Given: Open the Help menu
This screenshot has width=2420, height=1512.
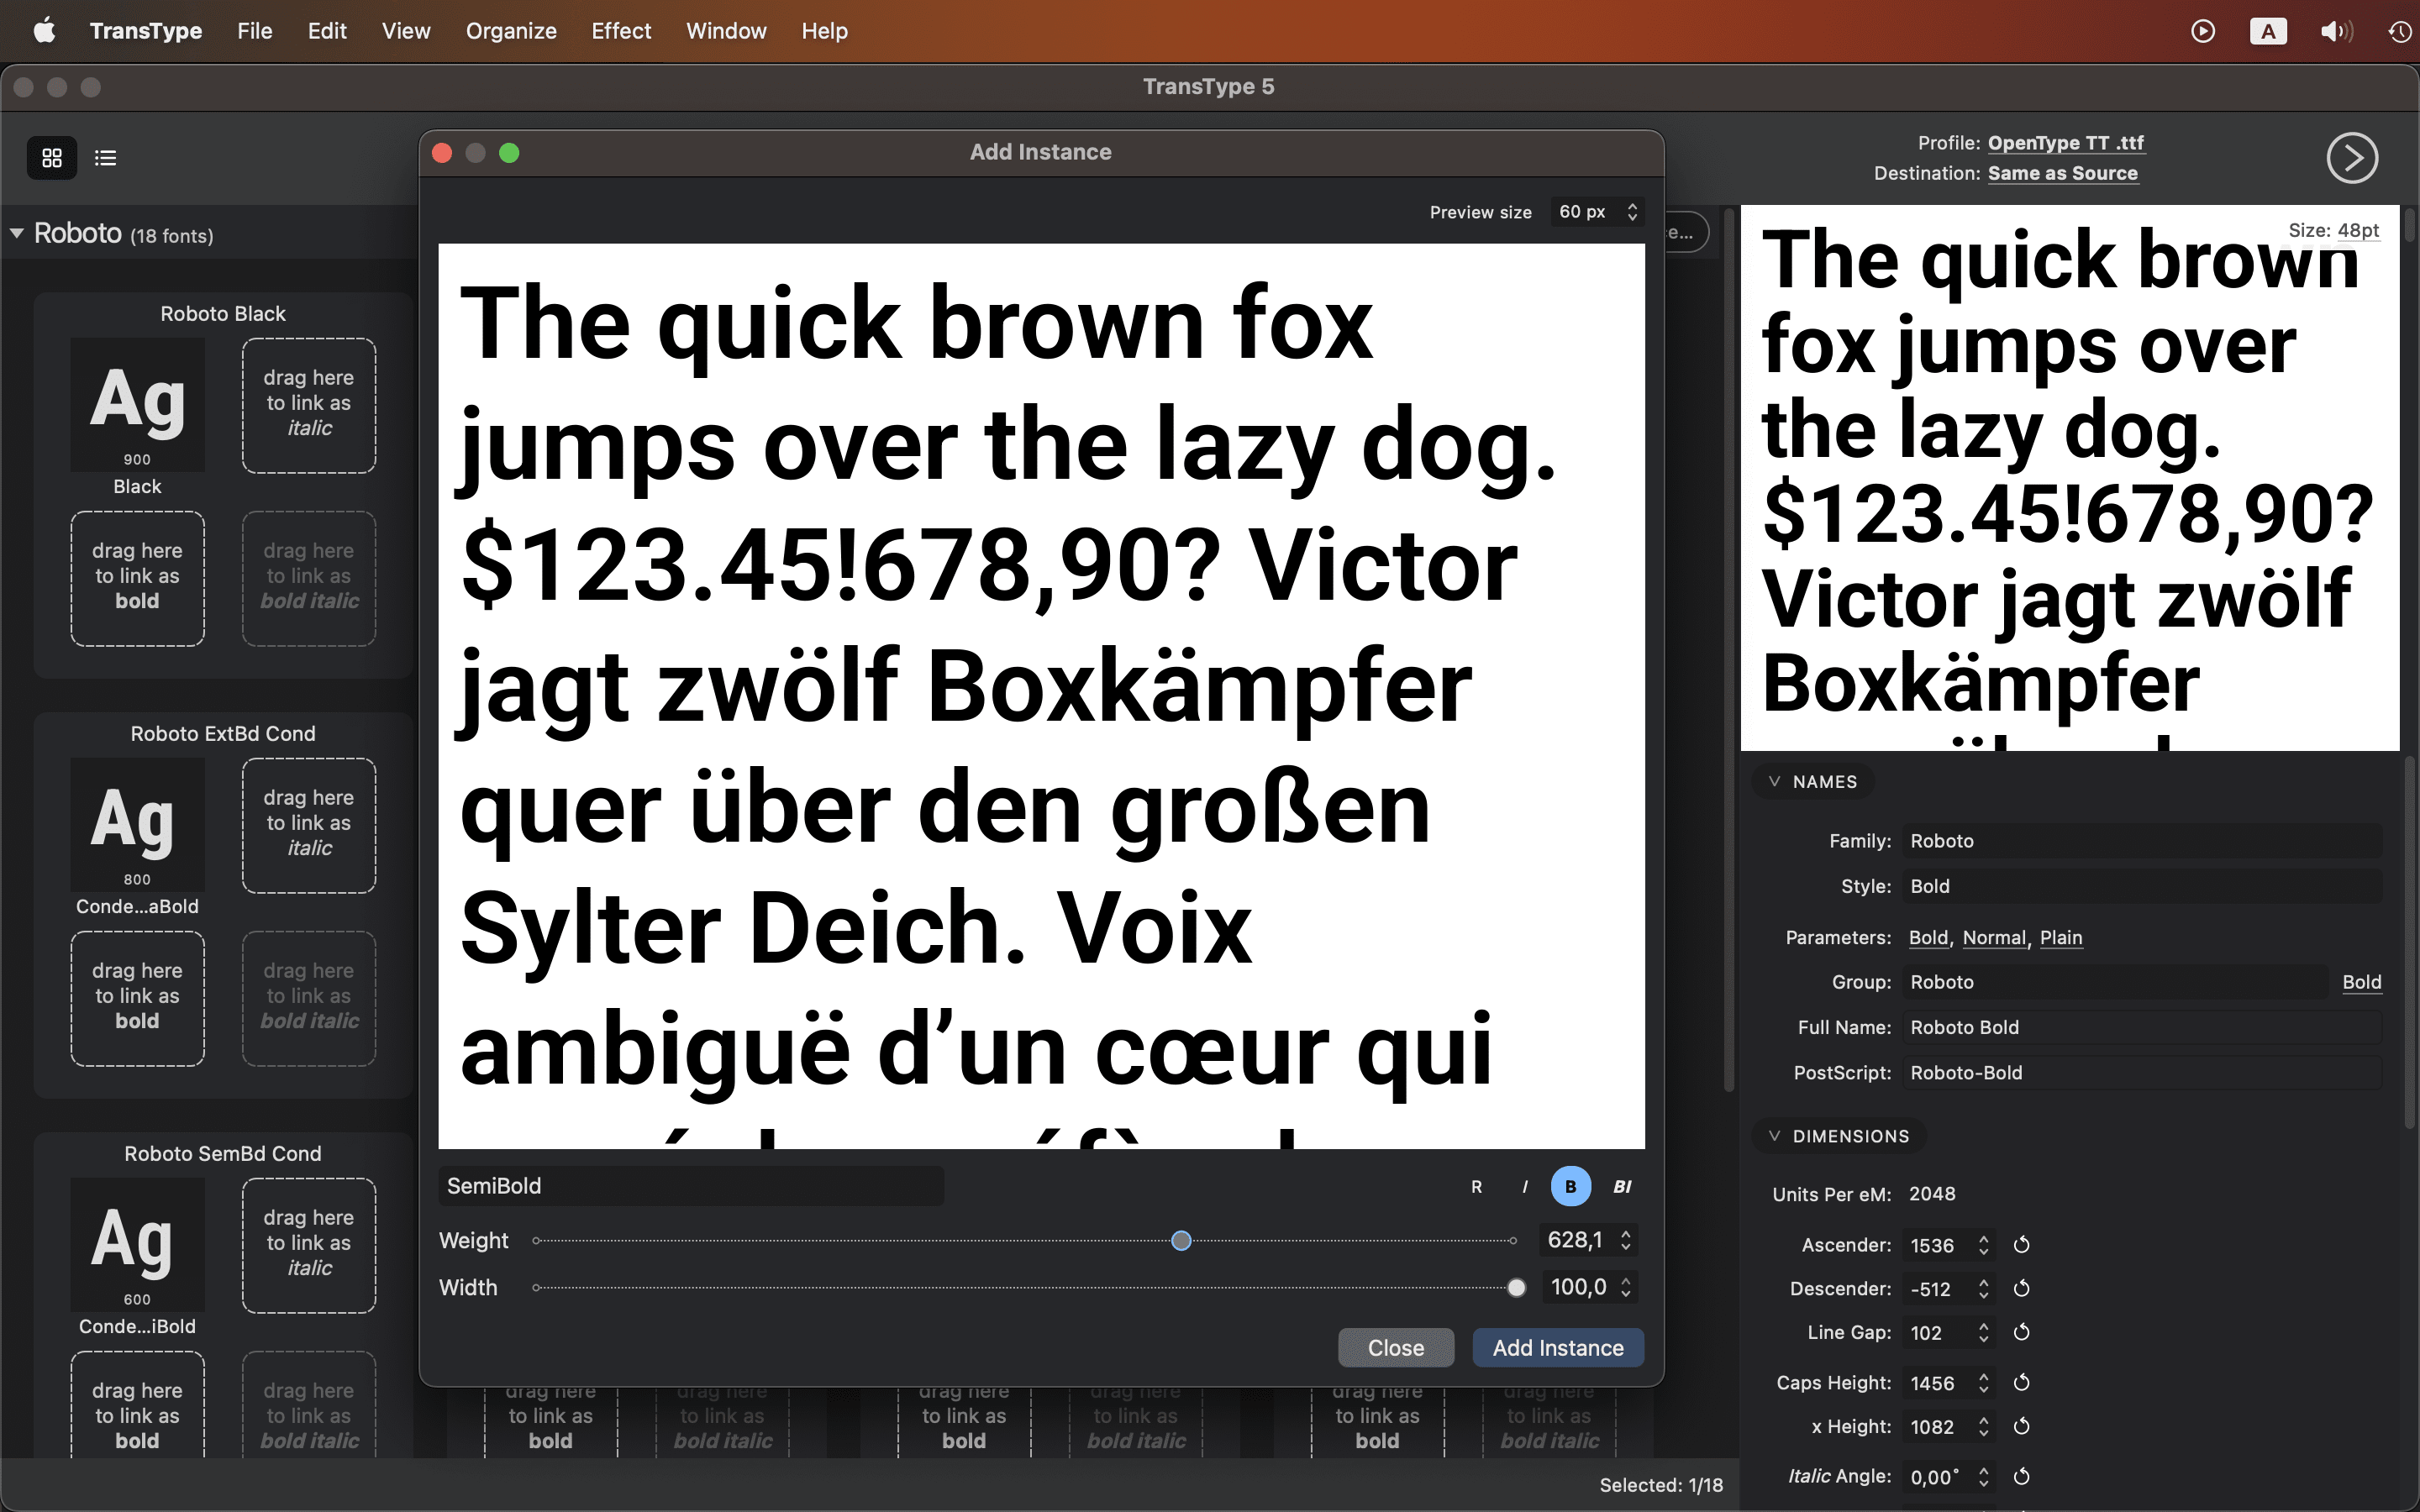Looking at the screenshot, I should click(x=824, y=31).
